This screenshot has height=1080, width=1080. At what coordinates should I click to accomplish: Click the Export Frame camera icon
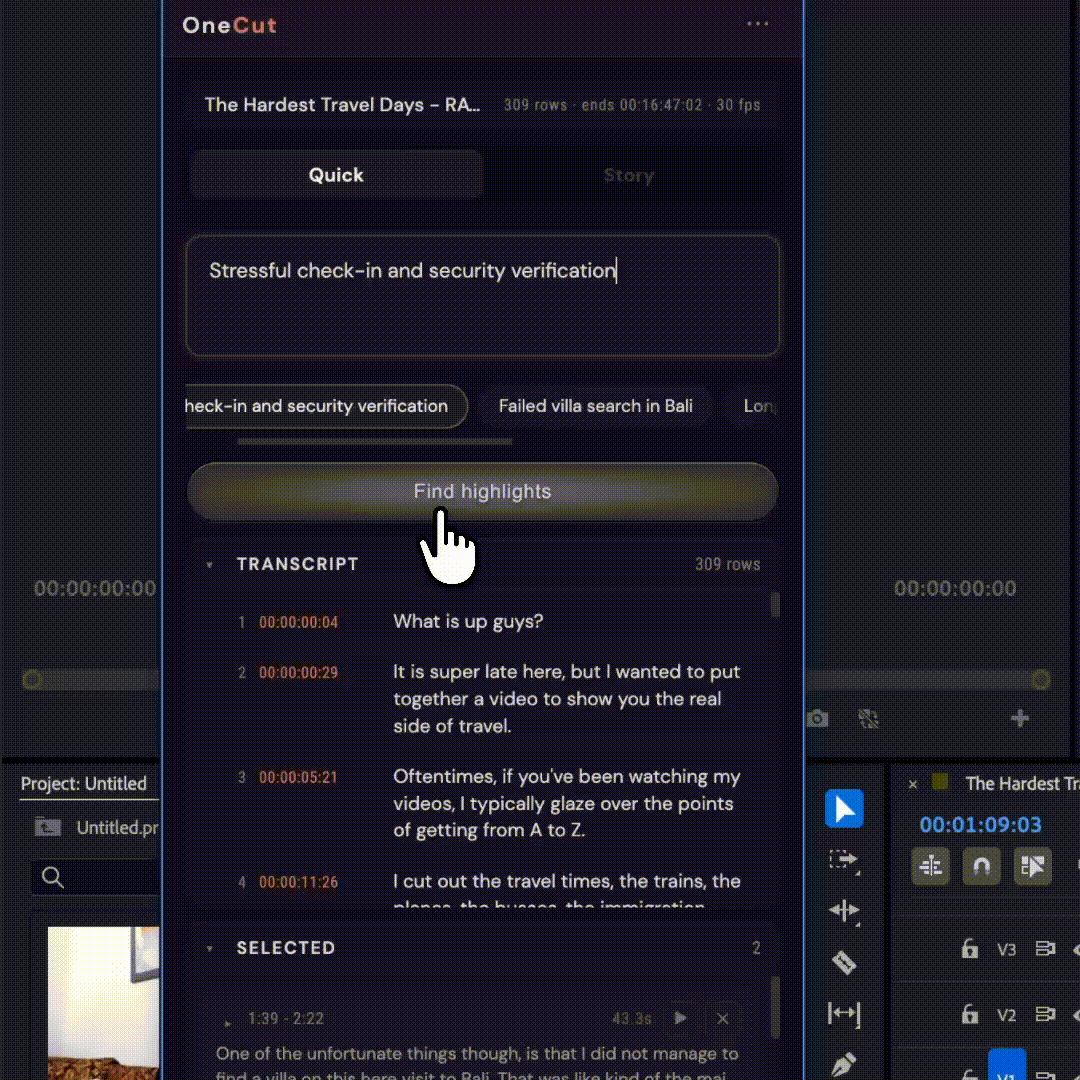(x=818, y=719)
